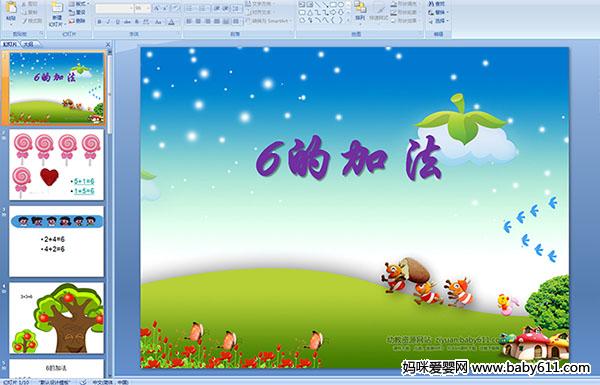Select the lollipop slide thumbnail
This screenshot has height=385, width=600.
(x=56, y=165)
